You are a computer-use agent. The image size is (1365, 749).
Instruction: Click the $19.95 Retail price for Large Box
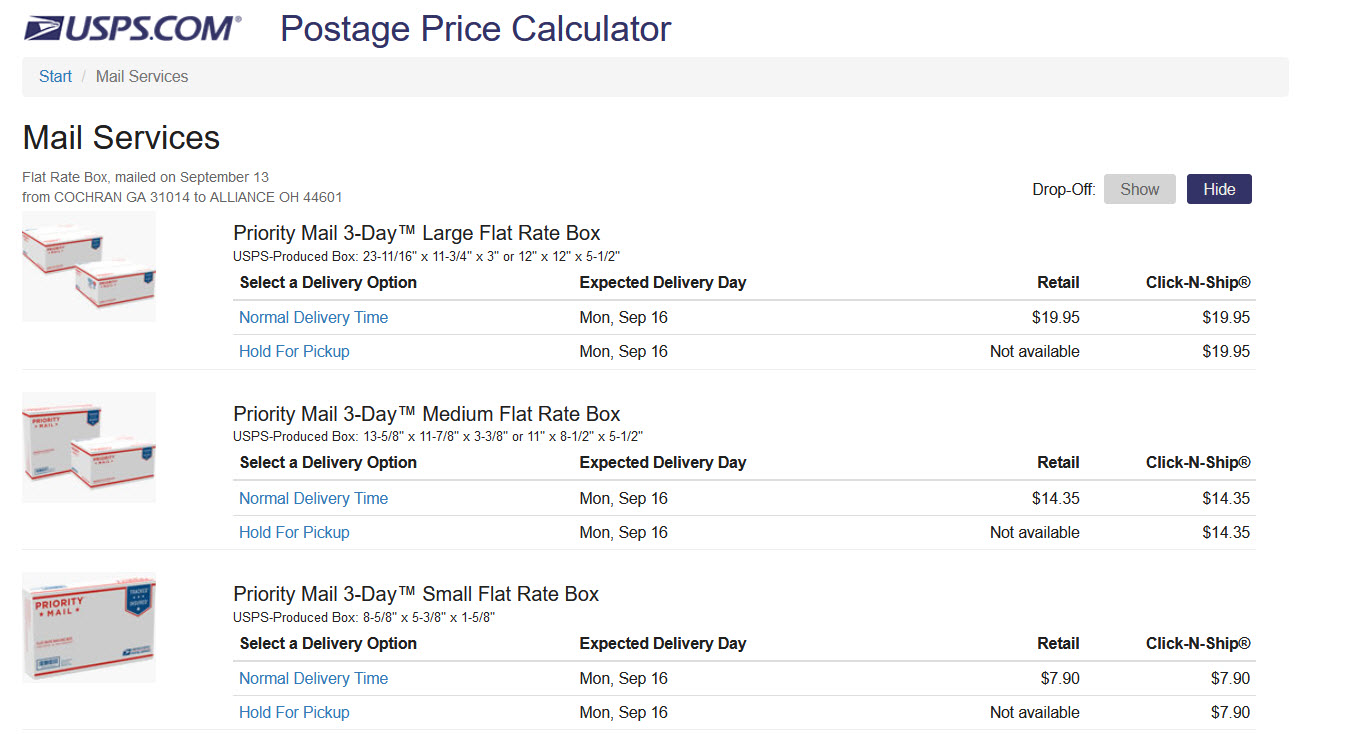(1055, 318)
